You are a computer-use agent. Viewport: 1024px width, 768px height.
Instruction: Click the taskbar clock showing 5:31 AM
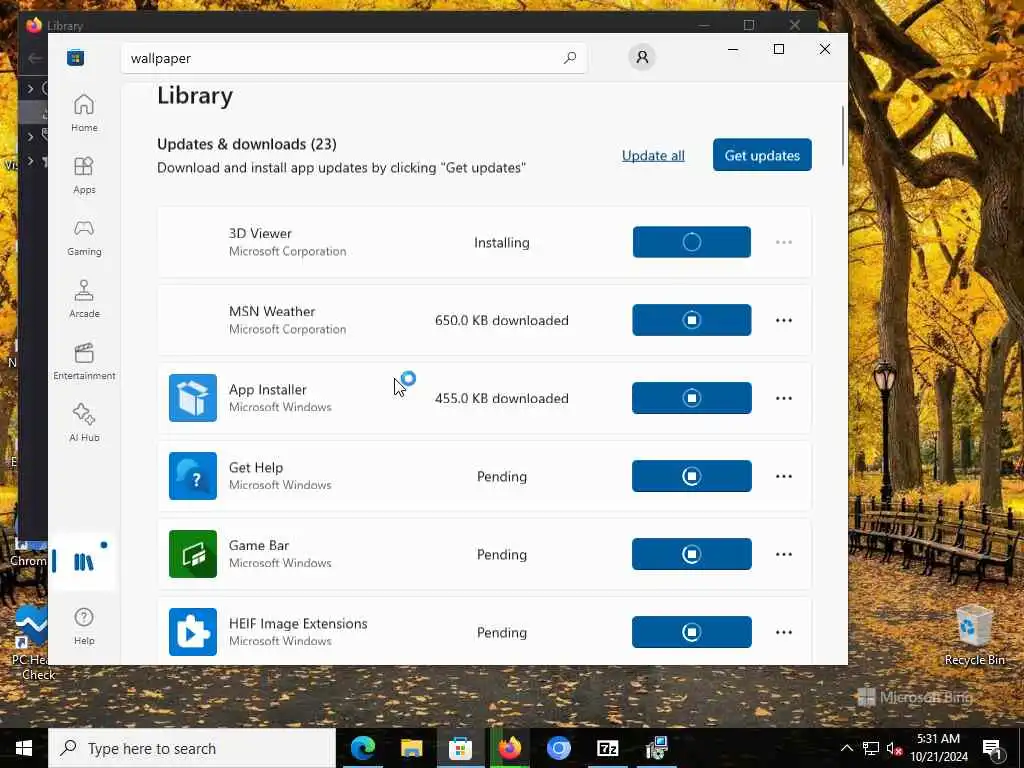(938, 748)
